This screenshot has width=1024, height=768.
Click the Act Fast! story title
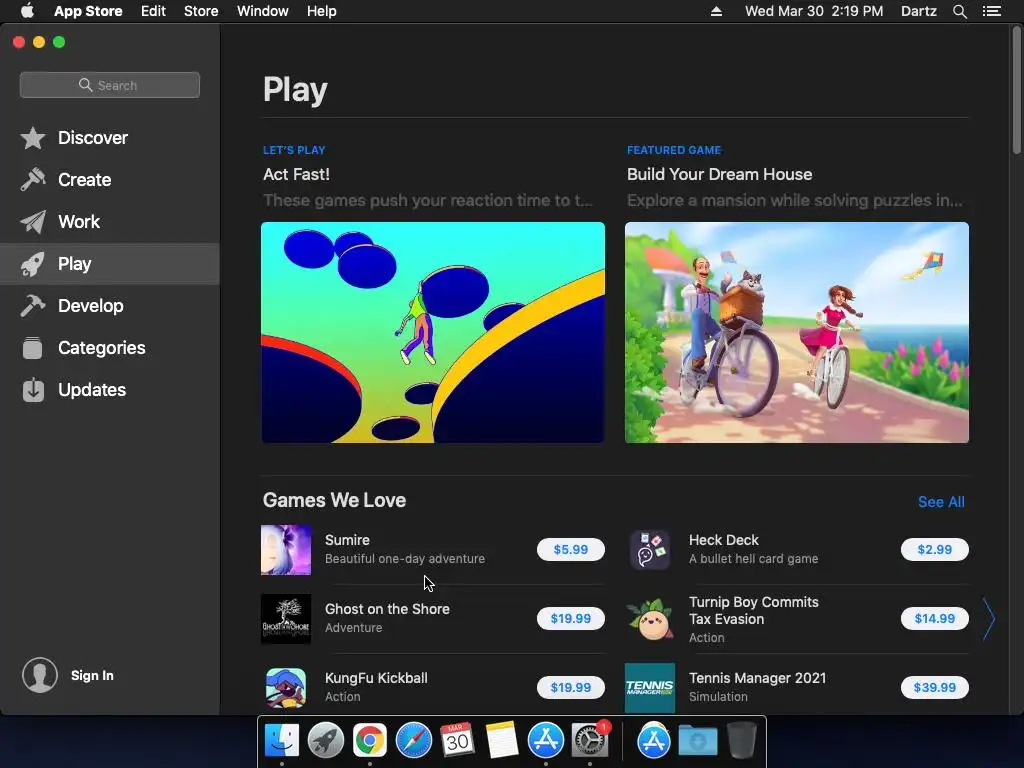pos(296,174)
